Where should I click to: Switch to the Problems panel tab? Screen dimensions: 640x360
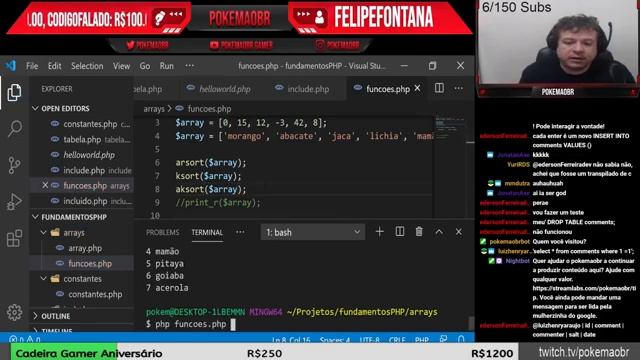[162, 232]
